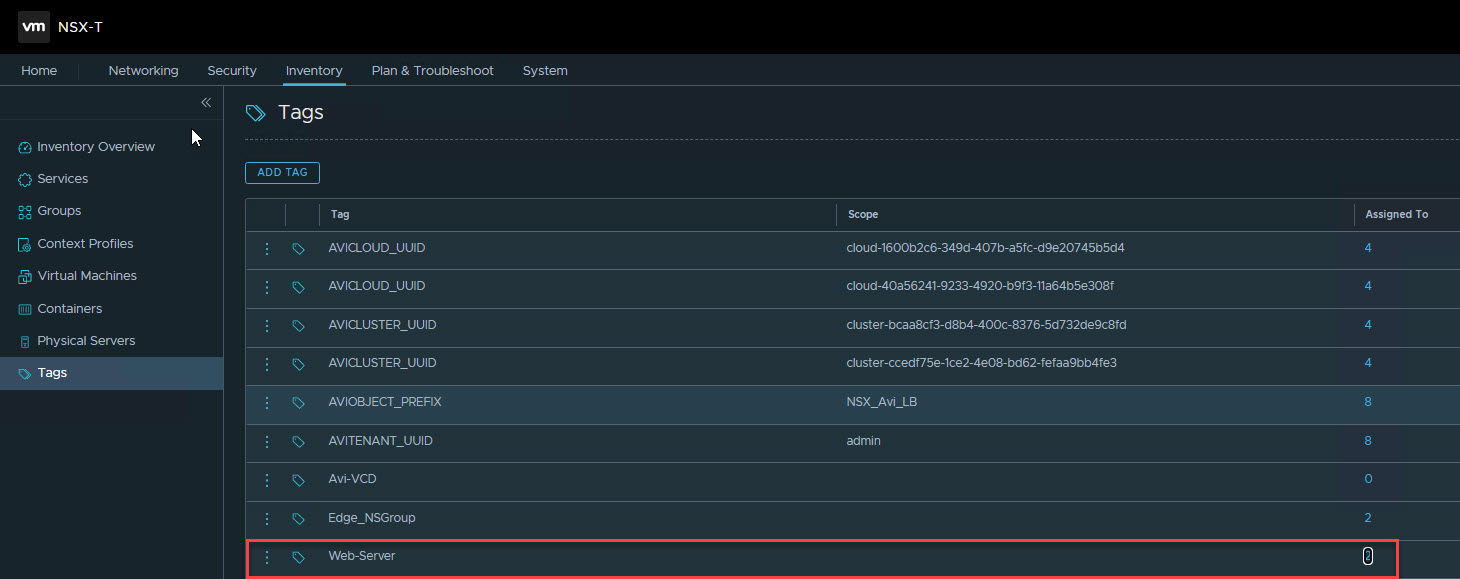Open actions menu for Edge_NSGroup tag
The image size is (1460, 579).
point(266,519)
